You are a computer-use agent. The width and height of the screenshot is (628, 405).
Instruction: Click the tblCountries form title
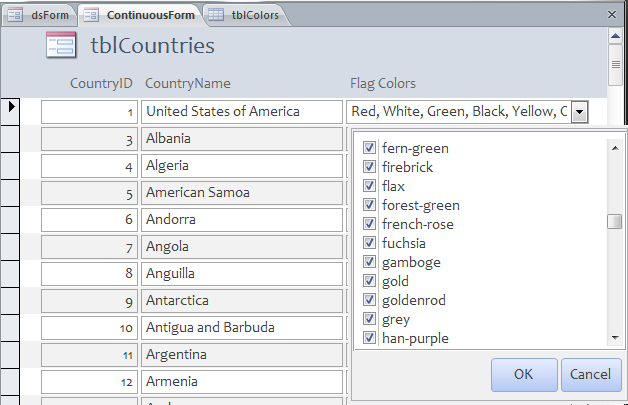click(153, 45)
